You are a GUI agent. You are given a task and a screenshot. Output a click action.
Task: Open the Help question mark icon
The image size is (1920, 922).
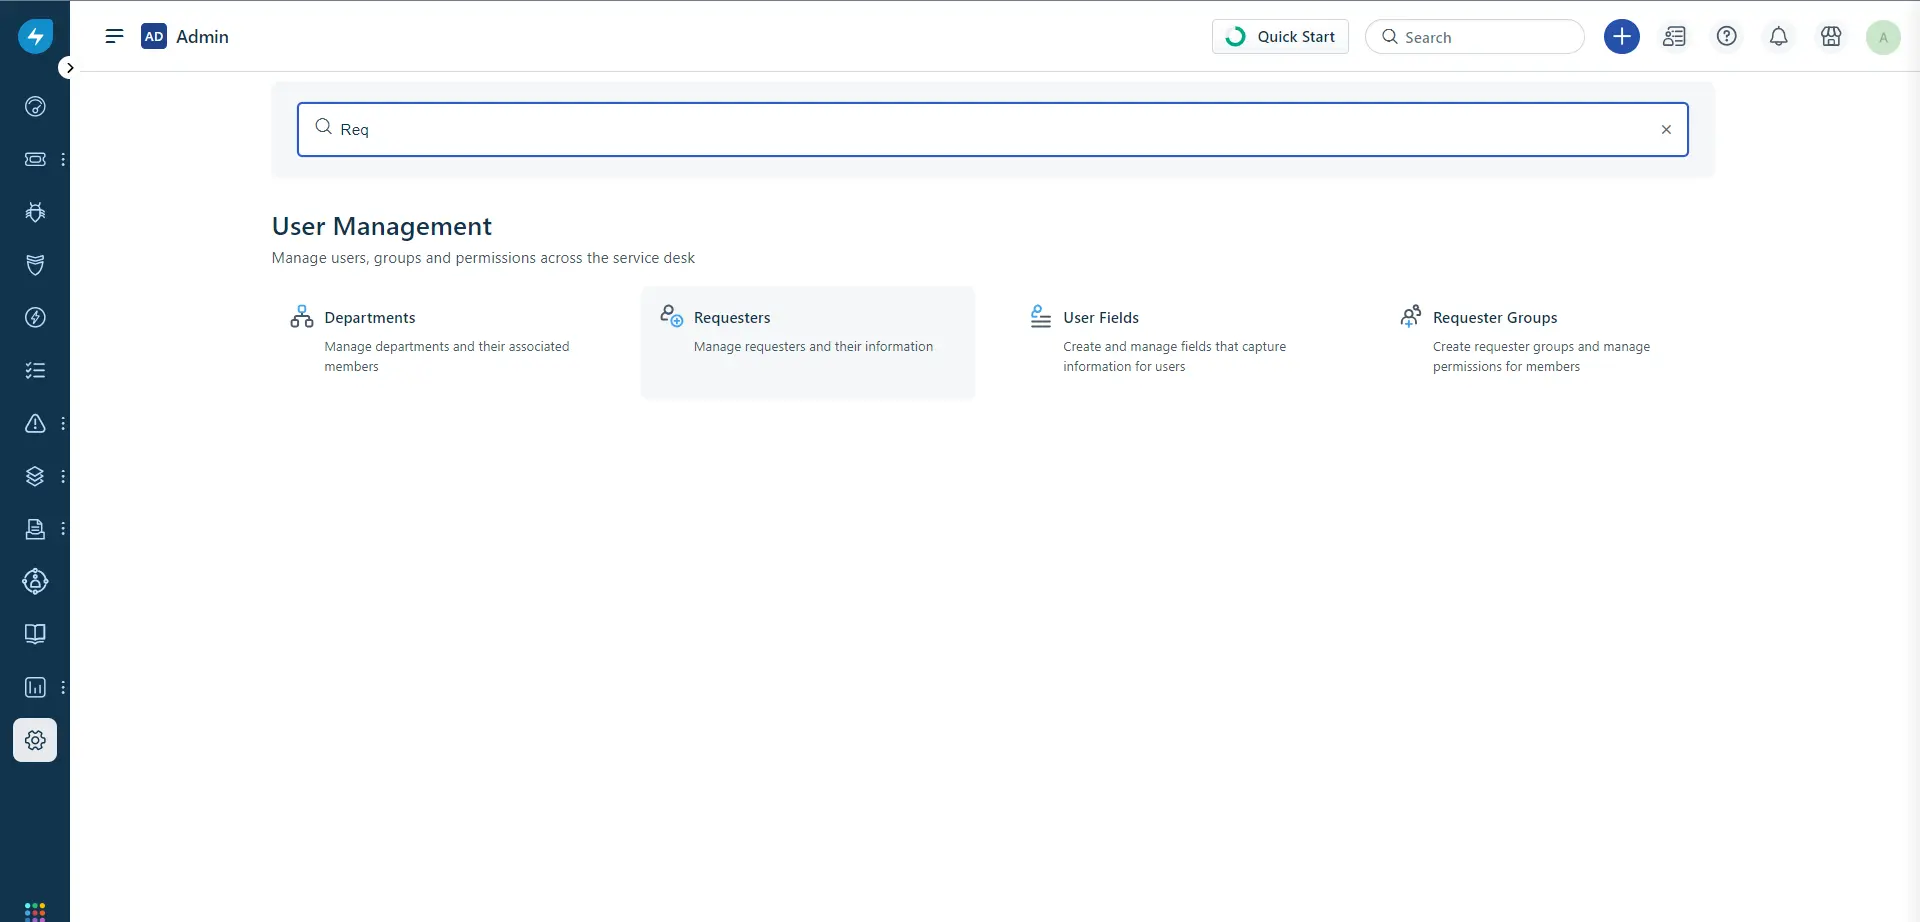[1727, 36]
